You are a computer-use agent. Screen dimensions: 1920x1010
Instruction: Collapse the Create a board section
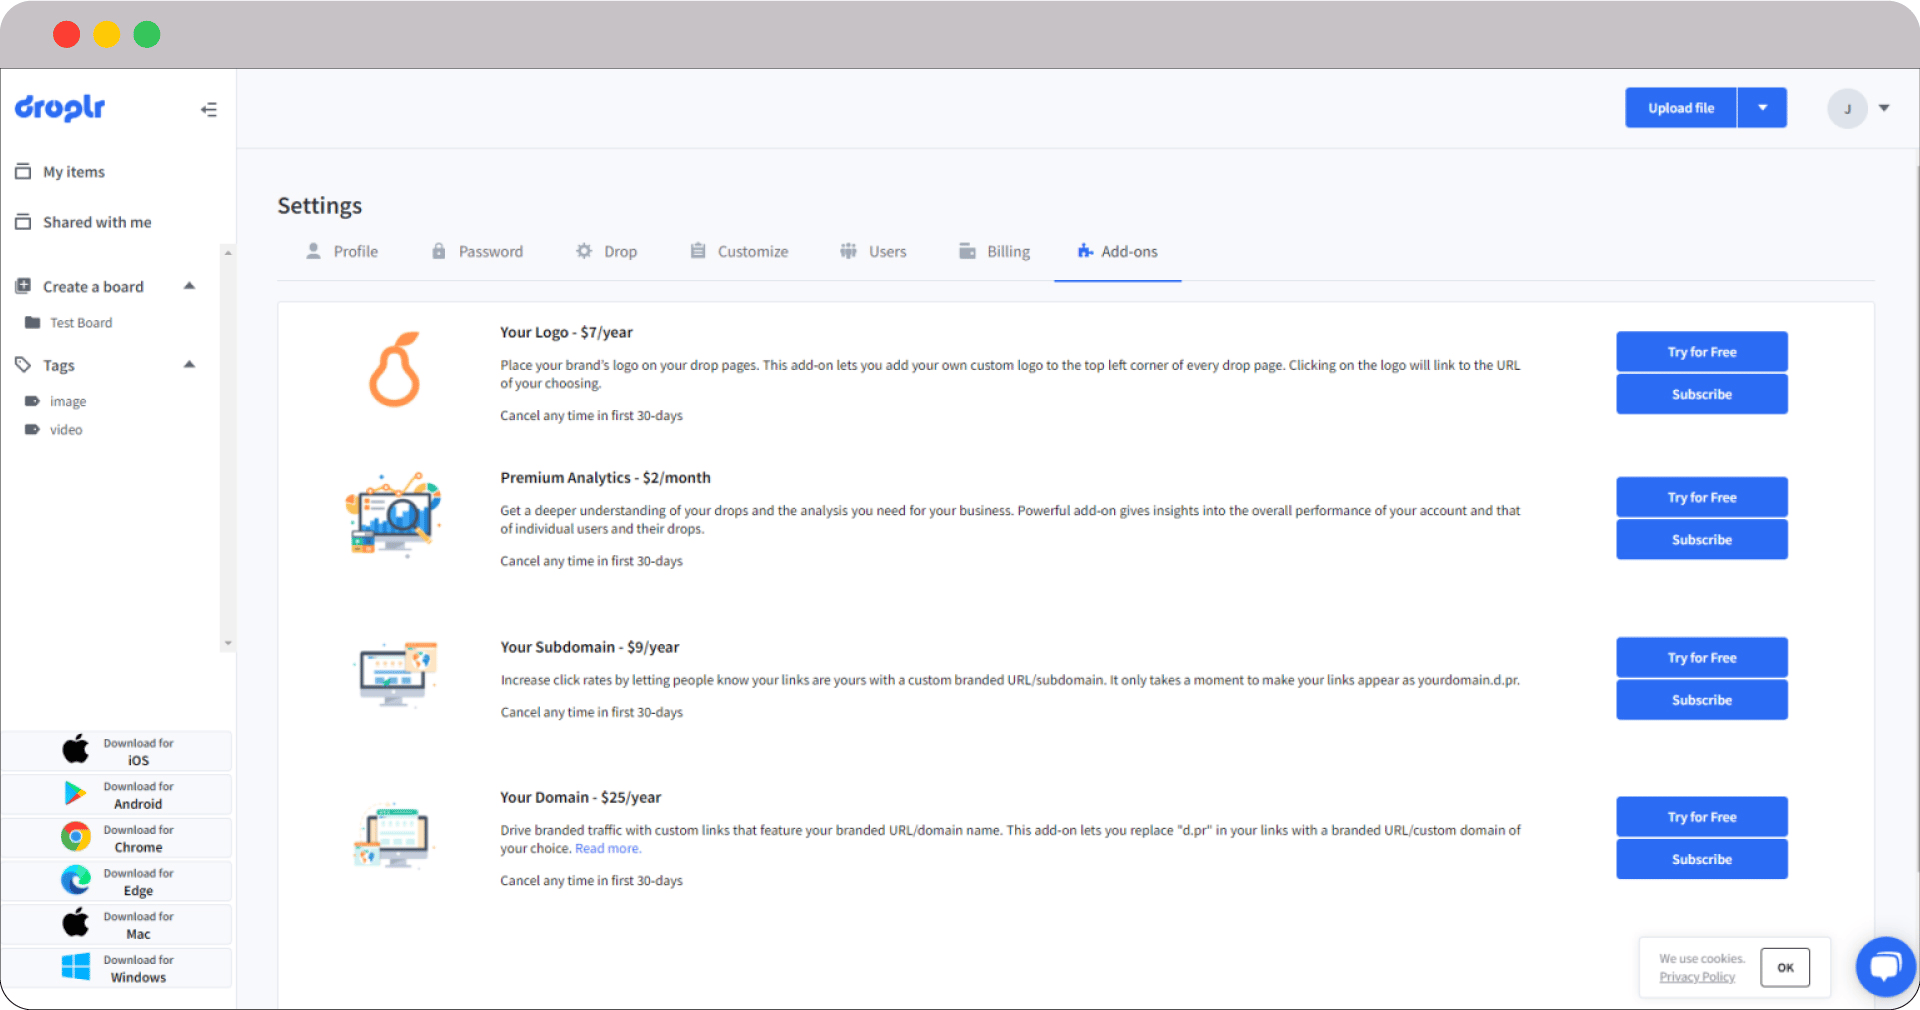pyautogui.click(x=189, y=286)
